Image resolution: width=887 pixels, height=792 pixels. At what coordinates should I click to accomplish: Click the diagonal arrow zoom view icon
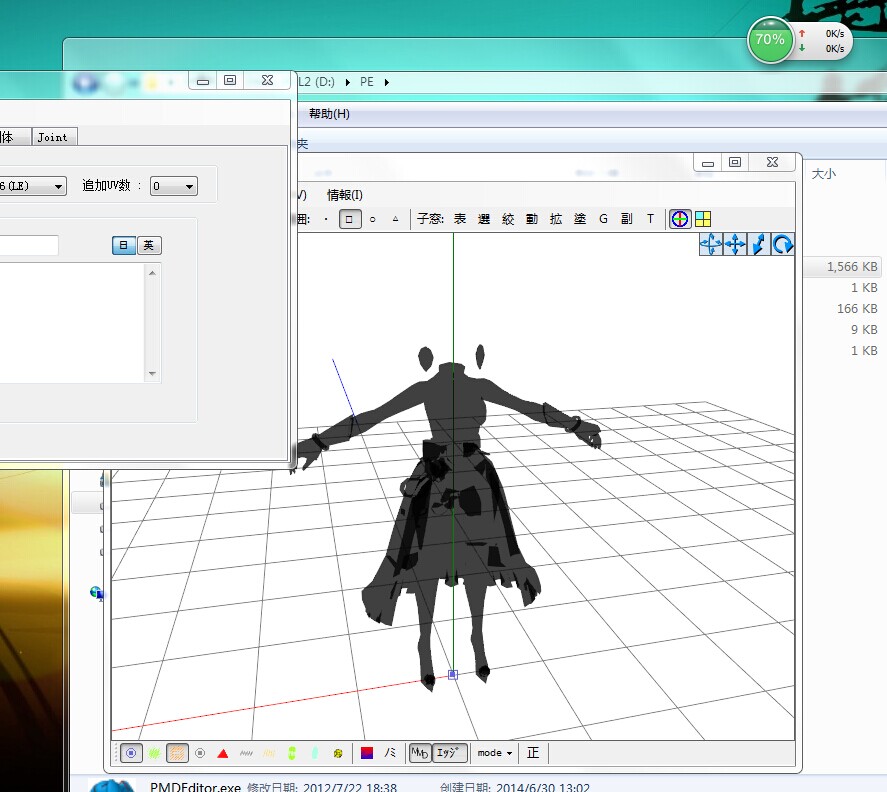(759, 244)
